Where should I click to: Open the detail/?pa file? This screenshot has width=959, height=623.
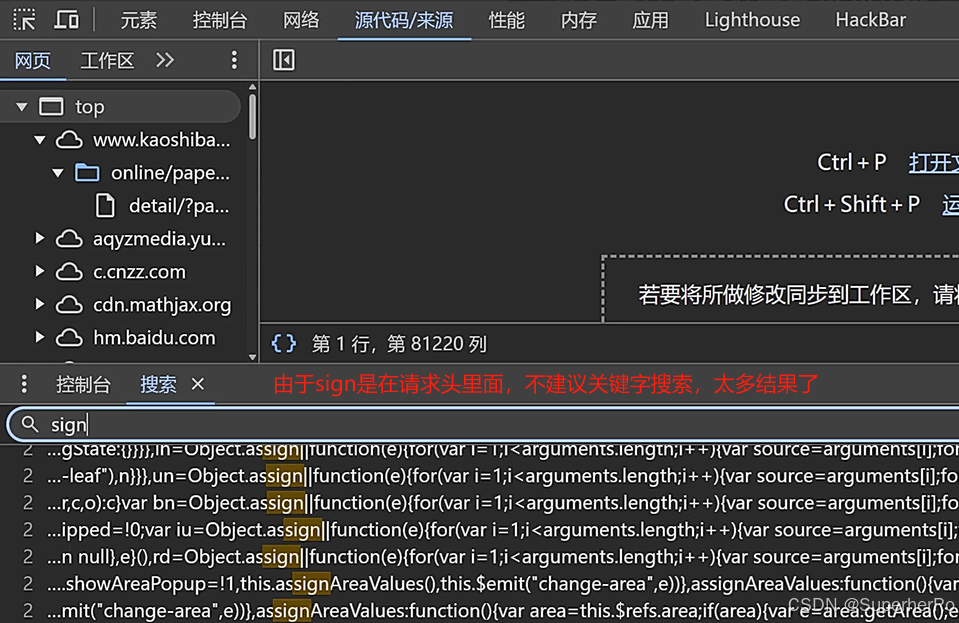click(179, 206)
